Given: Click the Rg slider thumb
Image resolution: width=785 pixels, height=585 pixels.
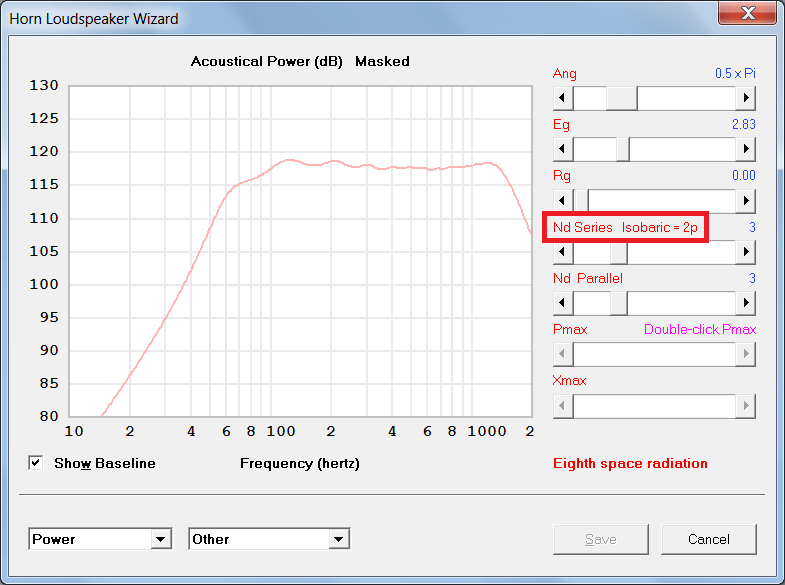Looking at the screenshot, I should (x=581, y=201).
